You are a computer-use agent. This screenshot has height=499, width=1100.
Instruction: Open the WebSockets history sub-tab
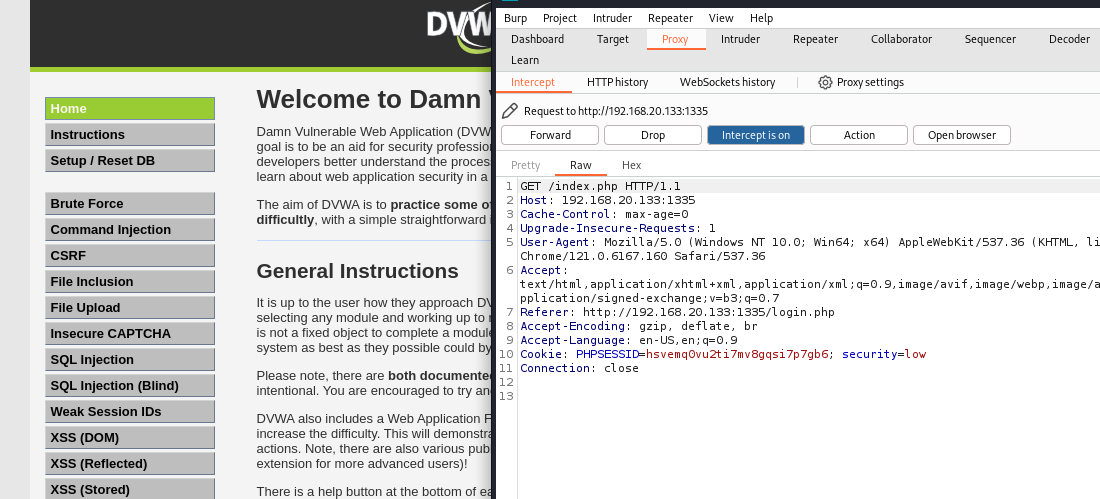727,82
